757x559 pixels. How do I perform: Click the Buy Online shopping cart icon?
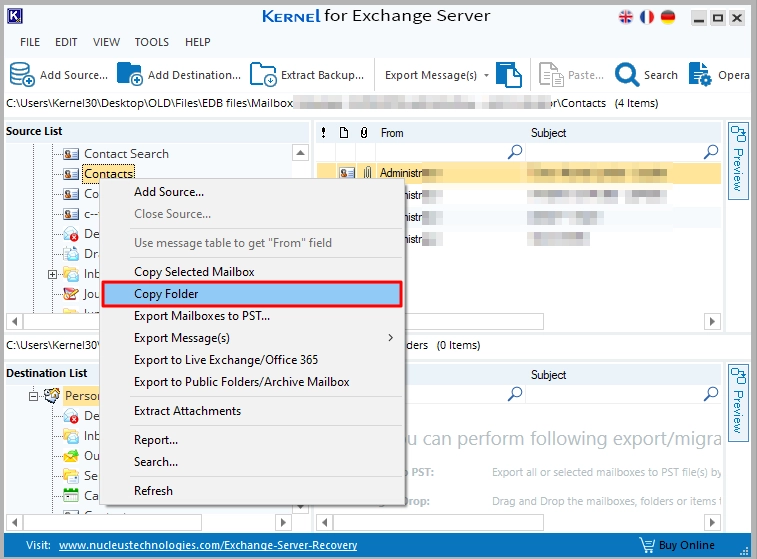(x=647, y=545)
